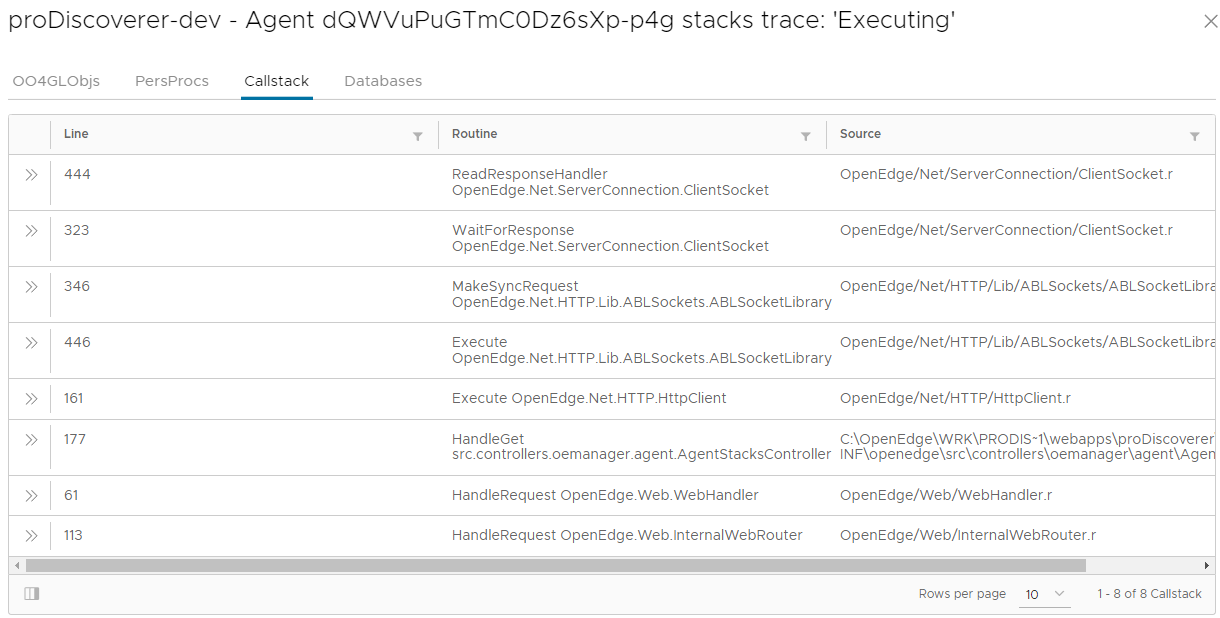The width and height of the screenshot is (1220, 618).
Task: Select the Callstack tab
Action: 277,81
